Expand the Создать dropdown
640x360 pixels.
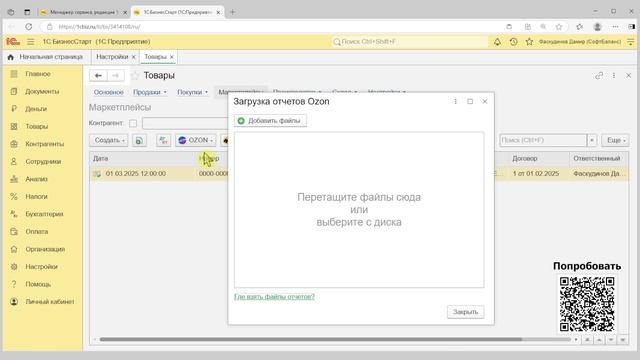(109, 140)
